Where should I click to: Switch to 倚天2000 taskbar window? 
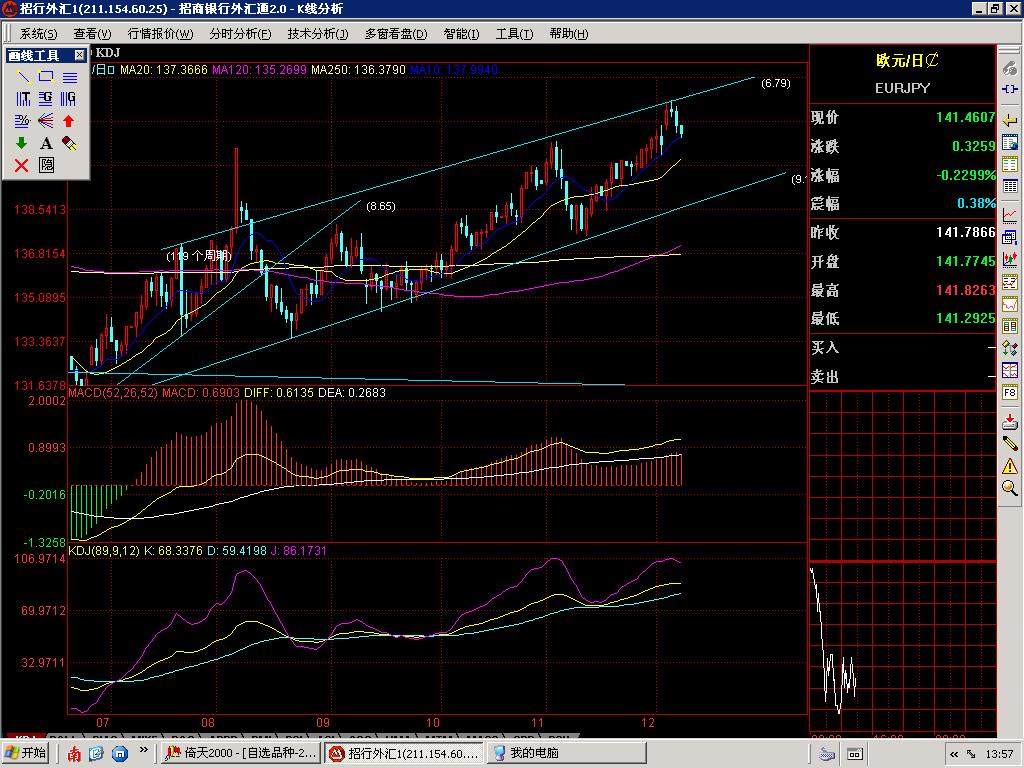pyautogui.click(x=241, y=753)
